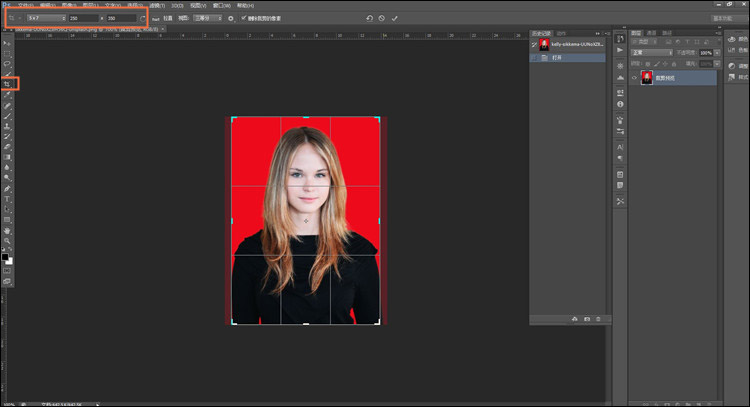
Task: Open the overlay view dropdown in options bar
Action: point(206,18)
